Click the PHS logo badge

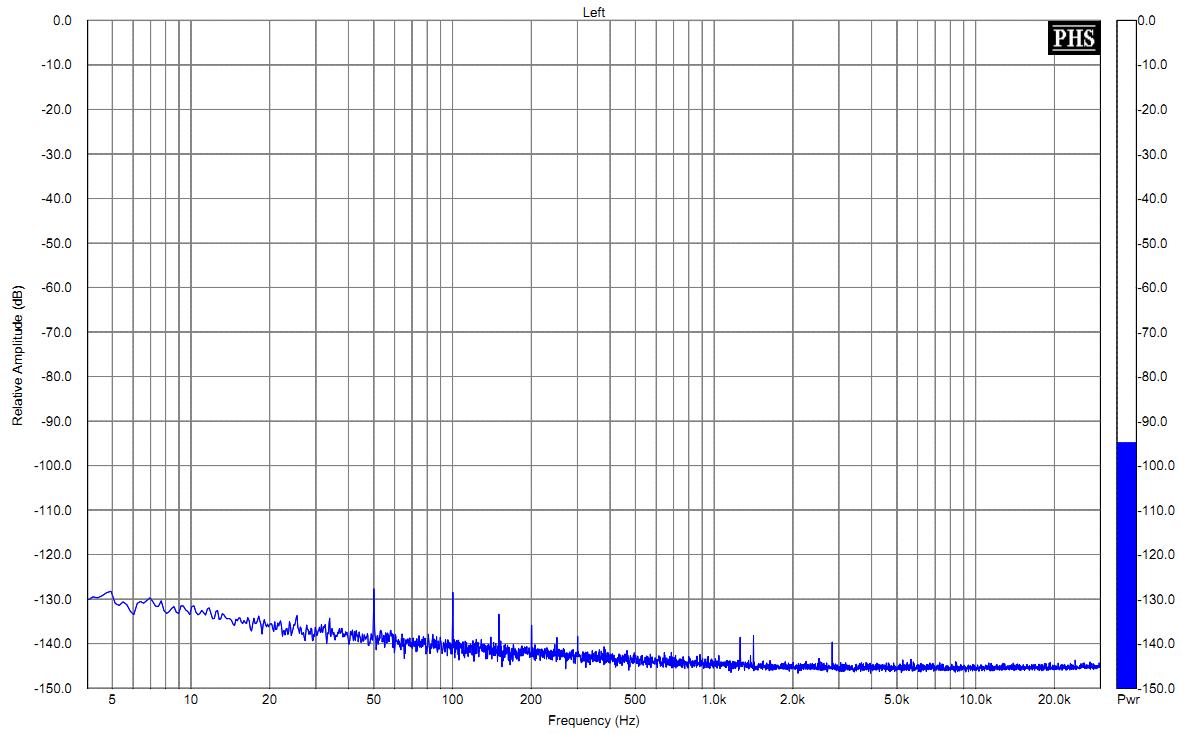point(1074,38)
